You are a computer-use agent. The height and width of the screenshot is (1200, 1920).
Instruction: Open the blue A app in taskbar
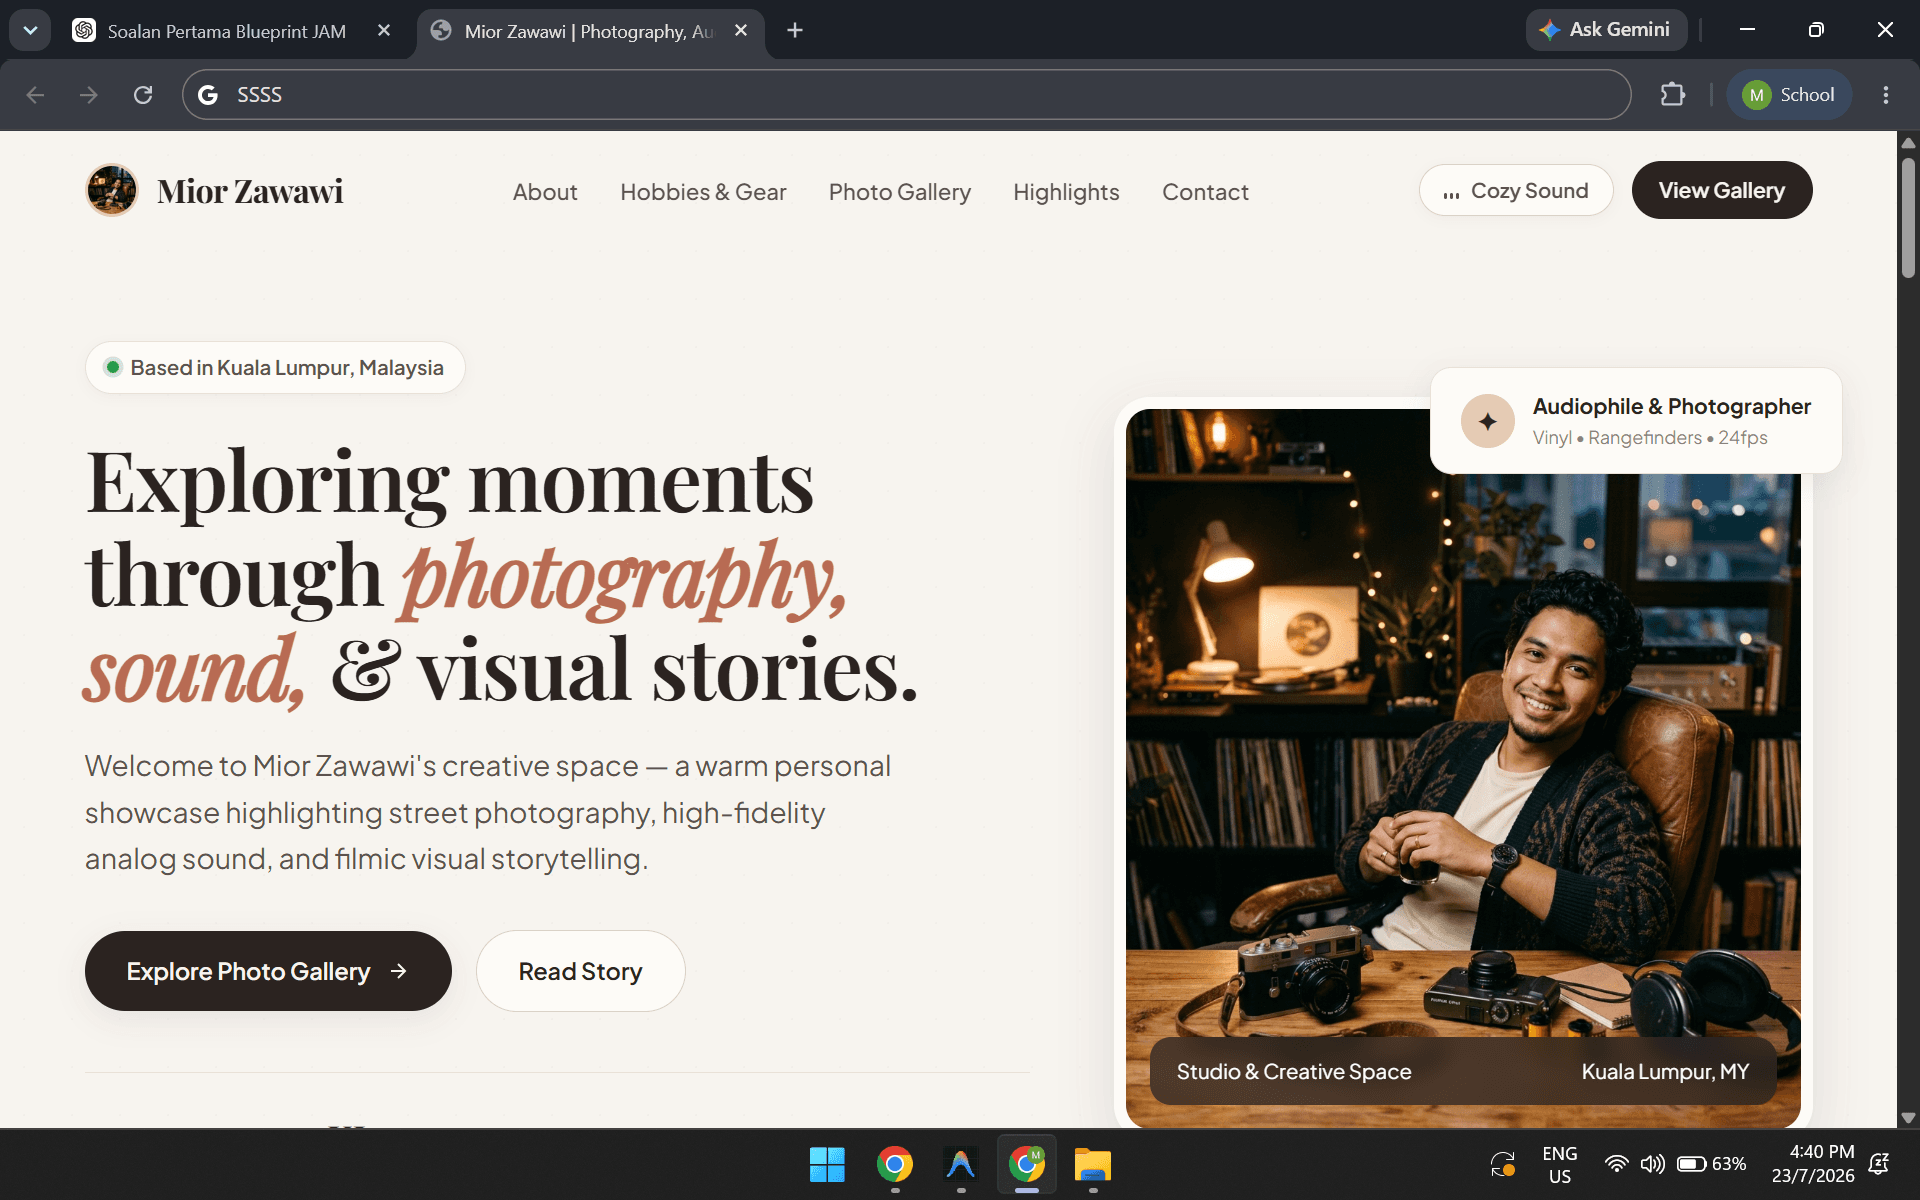(961, 1164)
